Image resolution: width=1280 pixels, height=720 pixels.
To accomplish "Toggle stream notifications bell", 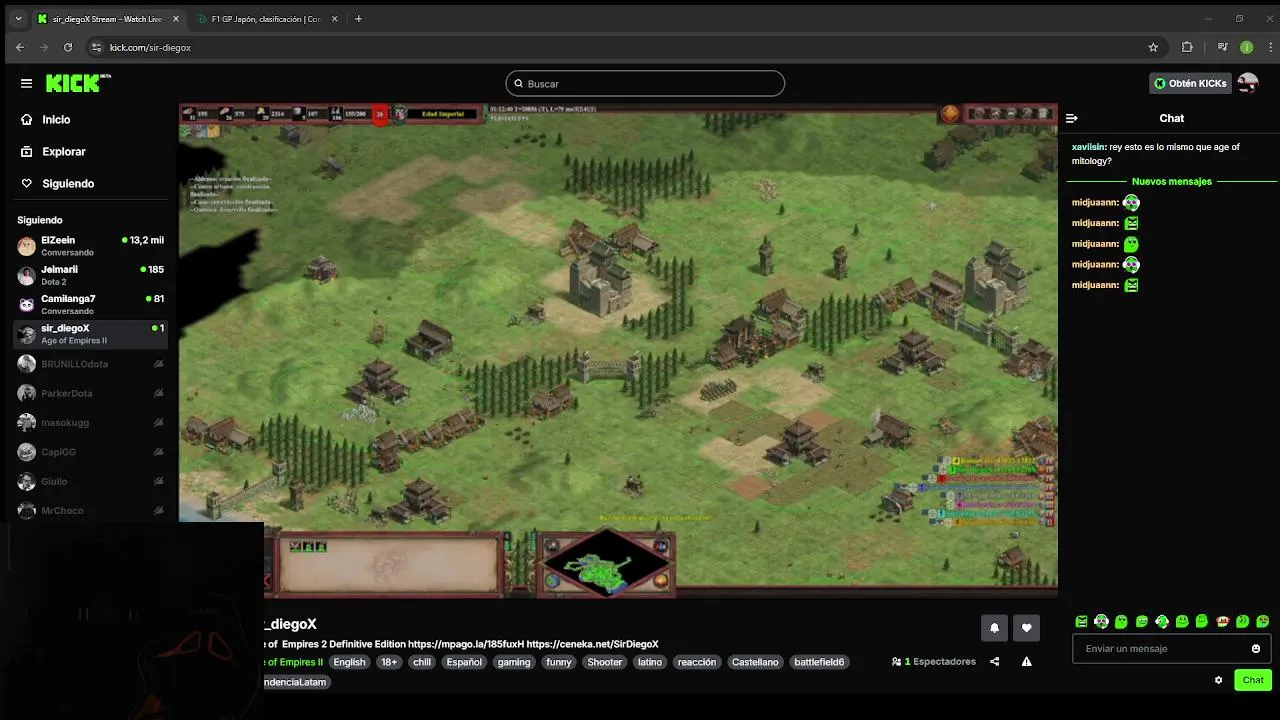I will click(x=995, y=628).
